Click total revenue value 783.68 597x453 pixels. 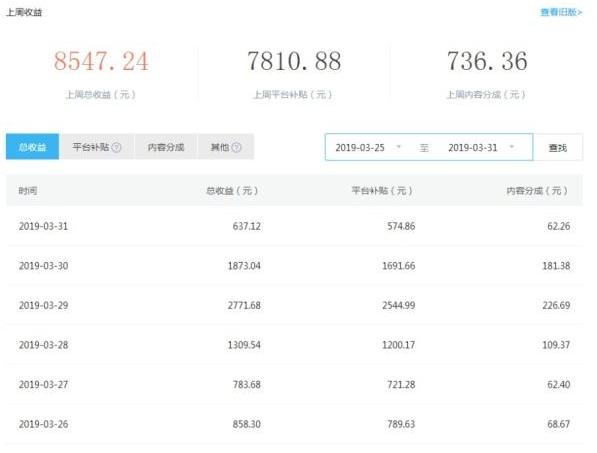point(247,384)
